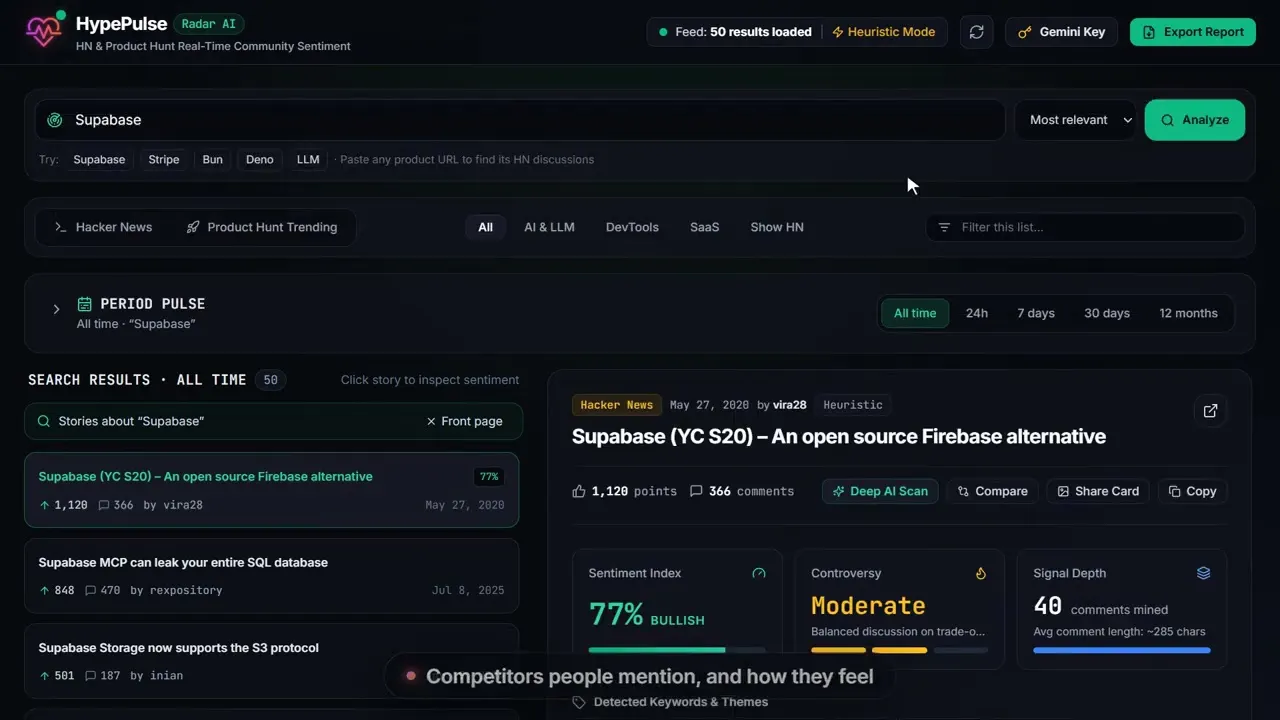This screenshot has height=720, width=1280.
Task: Click the flame icon in Controversy card
Action: (x=981, y=573)
